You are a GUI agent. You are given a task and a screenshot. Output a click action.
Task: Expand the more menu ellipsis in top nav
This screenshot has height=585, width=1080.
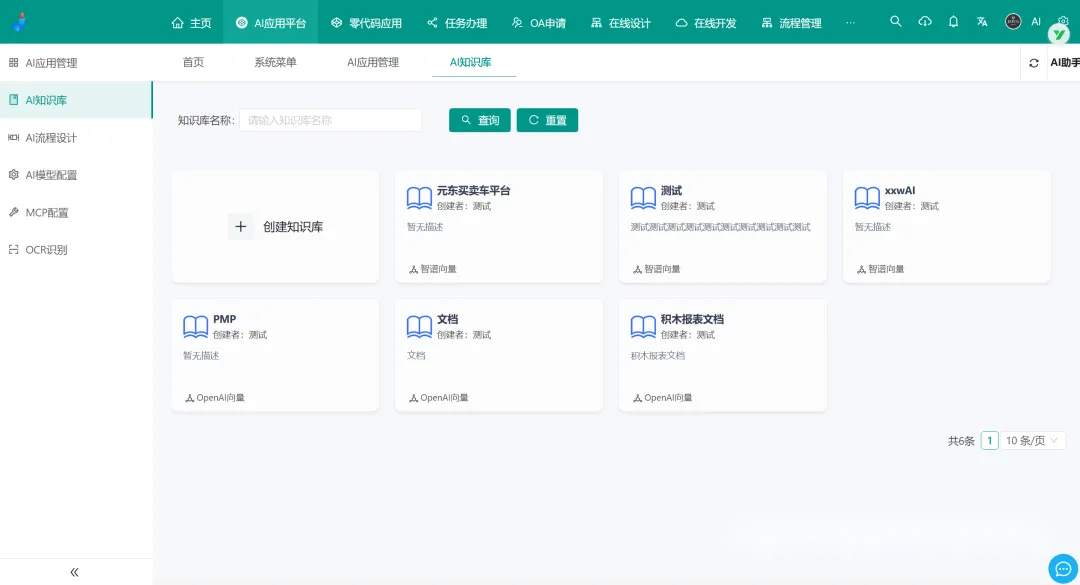pyautogui.click(x=850, y=22)
